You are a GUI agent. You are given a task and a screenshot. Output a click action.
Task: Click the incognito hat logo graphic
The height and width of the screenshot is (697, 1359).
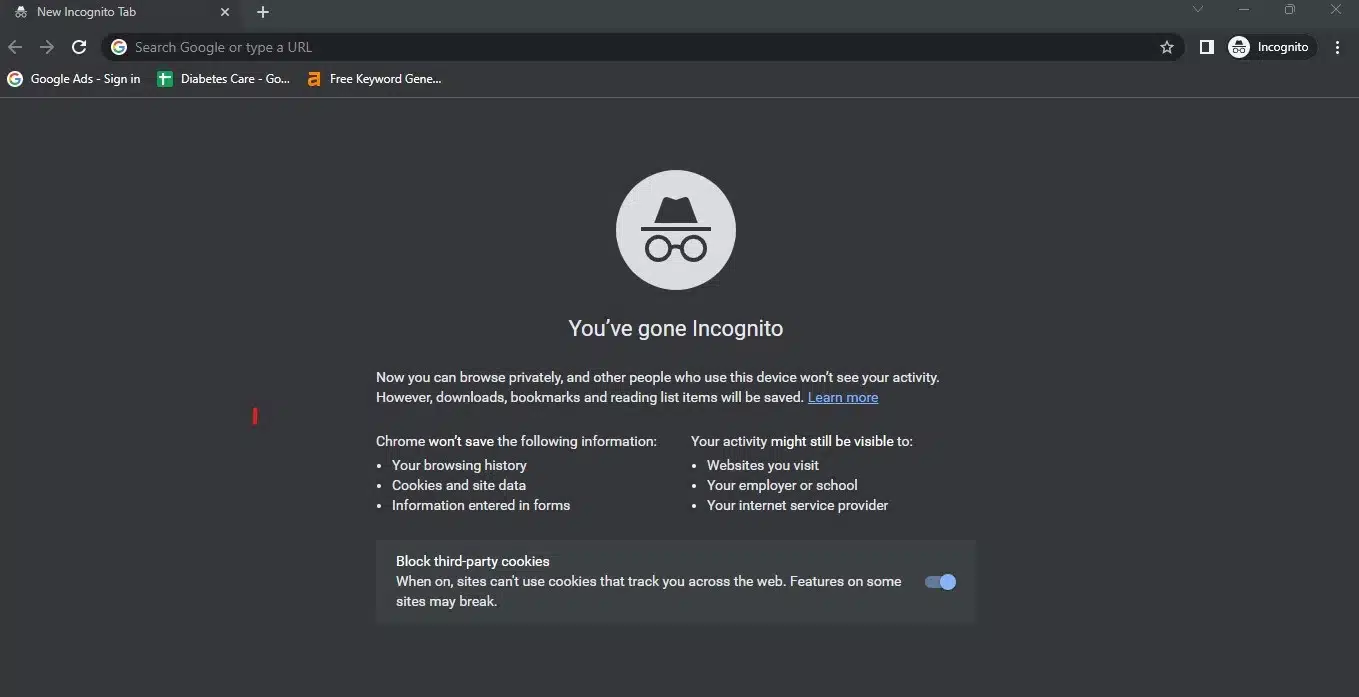pos(675,229)
